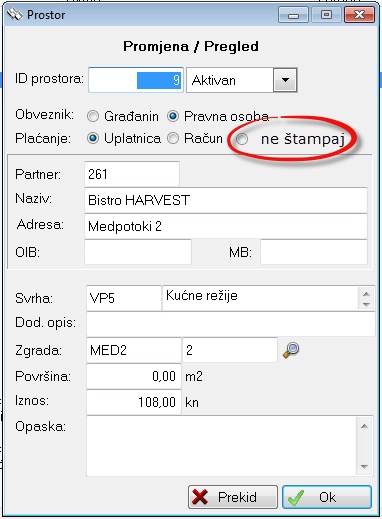Click the Opaska scrollbar up arrow
This screenshot has height=519, width=382.
point(364,426)
